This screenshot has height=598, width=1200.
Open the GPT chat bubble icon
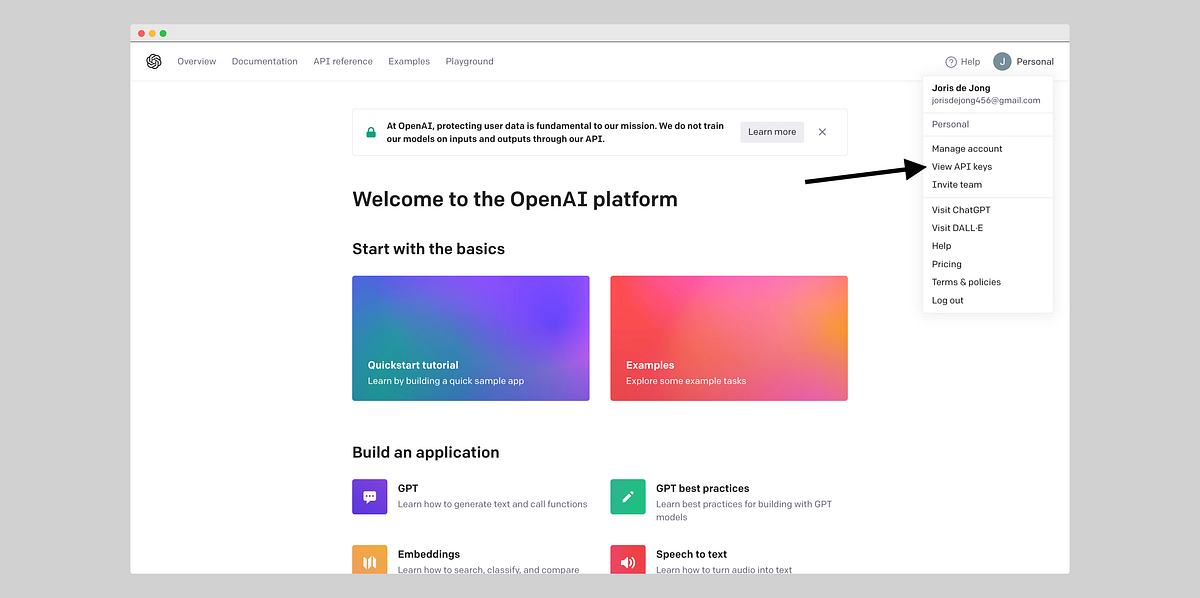coord(369,496)
